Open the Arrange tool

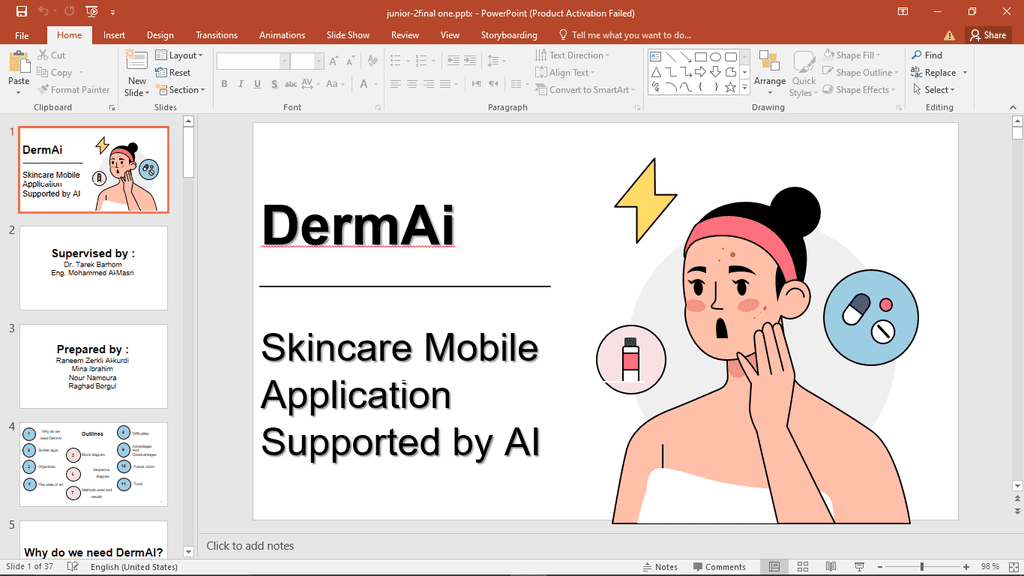(x=769, y=70)
